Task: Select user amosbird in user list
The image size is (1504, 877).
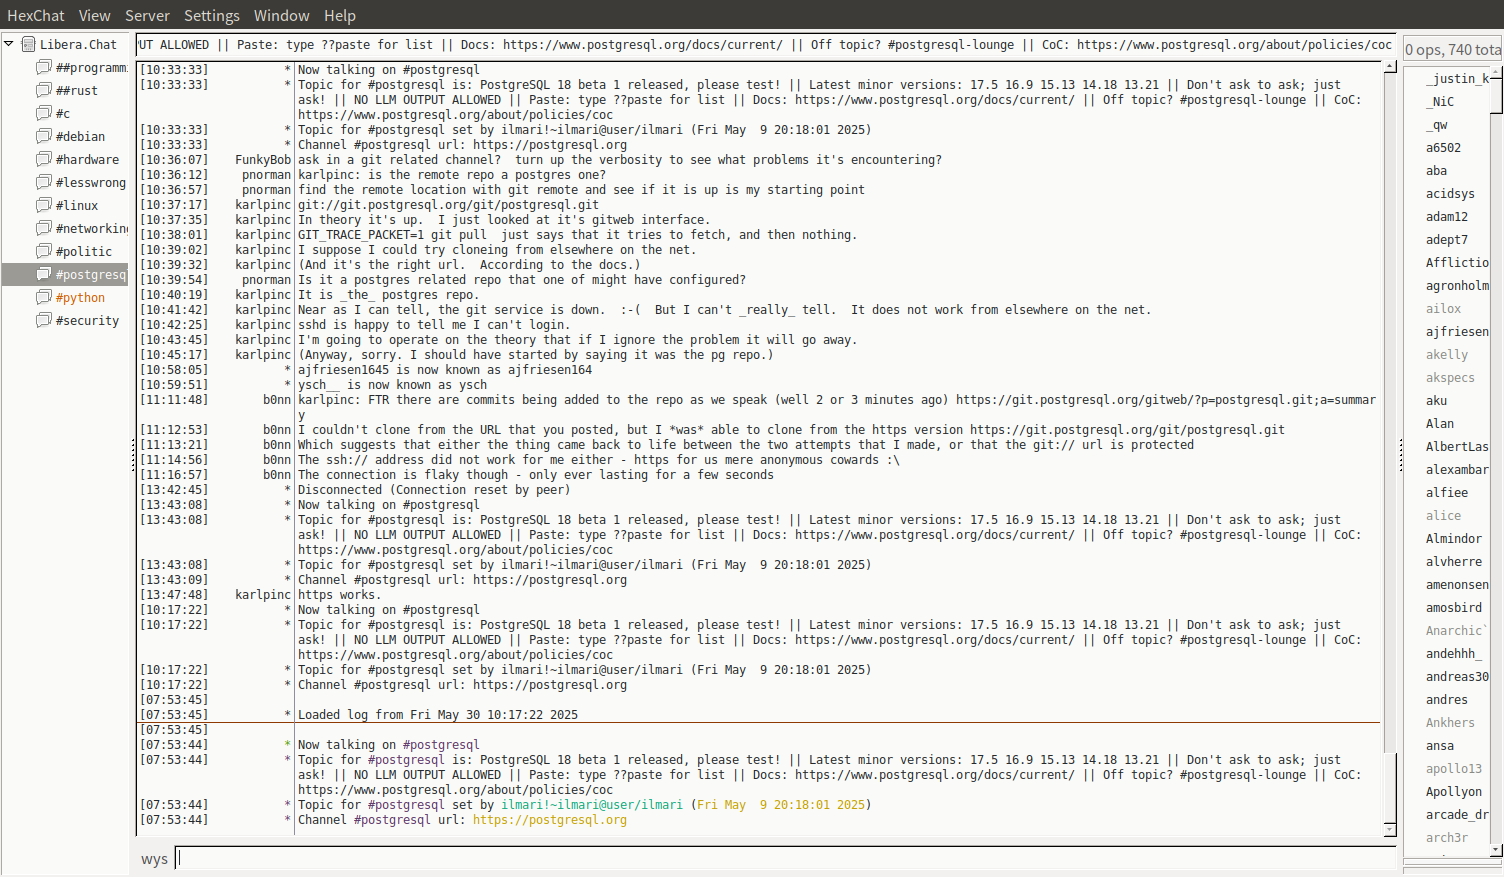Action: coord(1454,607)
